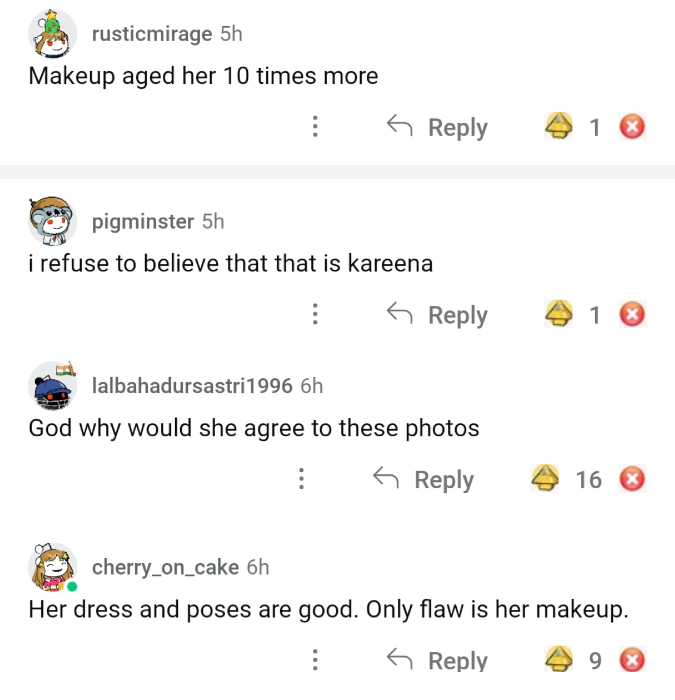Reply to lalbahadursastri1996's comment
The image size is (675, 700).
click(424, 480)
